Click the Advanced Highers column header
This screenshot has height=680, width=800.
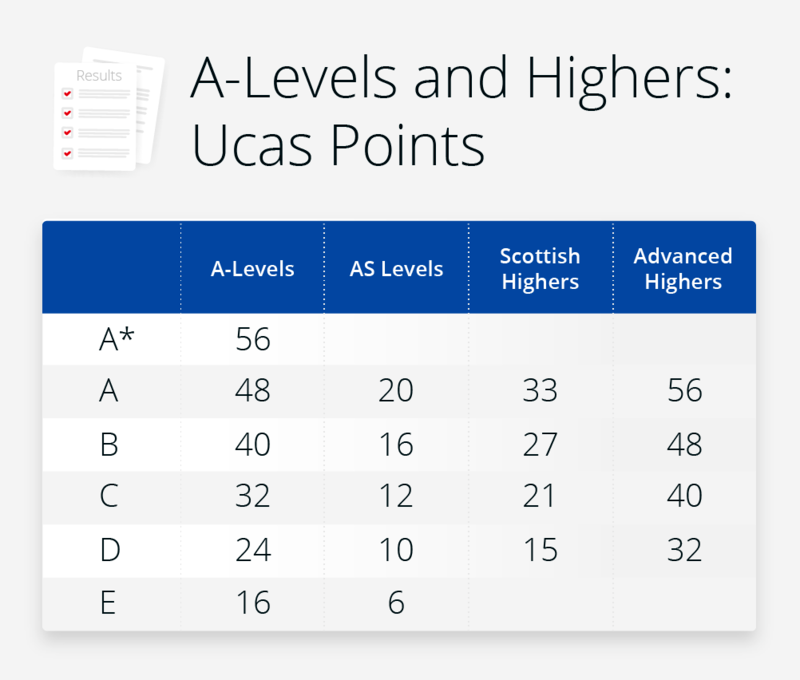pos(683,269)
